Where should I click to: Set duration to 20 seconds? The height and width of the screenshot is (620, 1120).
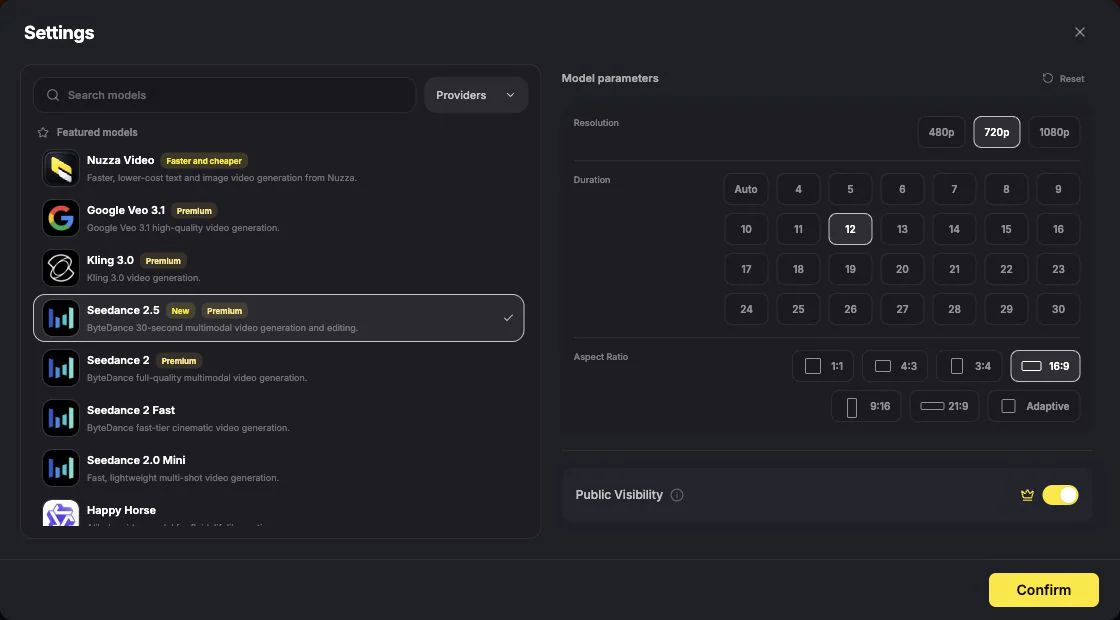click(x=902, y=269)
